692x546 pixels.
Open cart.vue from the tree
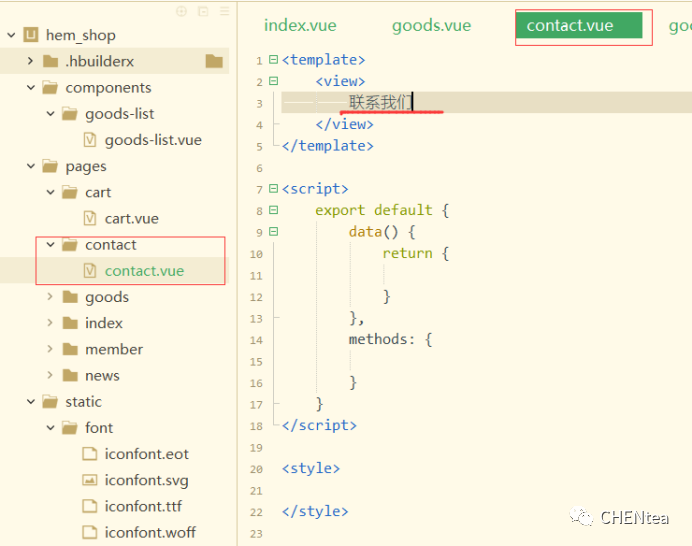click(132, 218)
